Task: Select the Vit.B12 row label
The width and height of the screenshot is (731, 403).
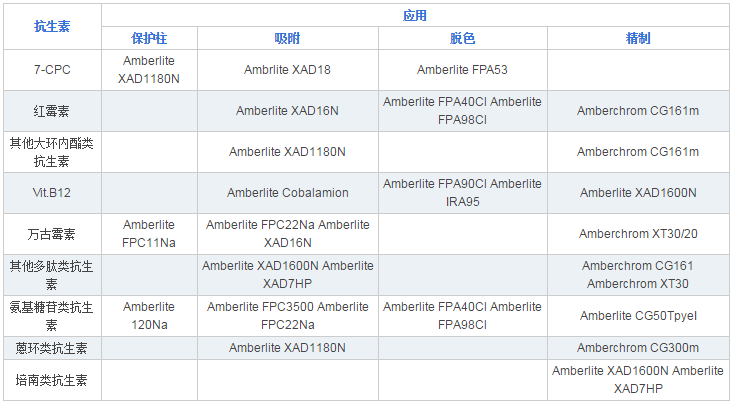Action: tap(52, 192)
